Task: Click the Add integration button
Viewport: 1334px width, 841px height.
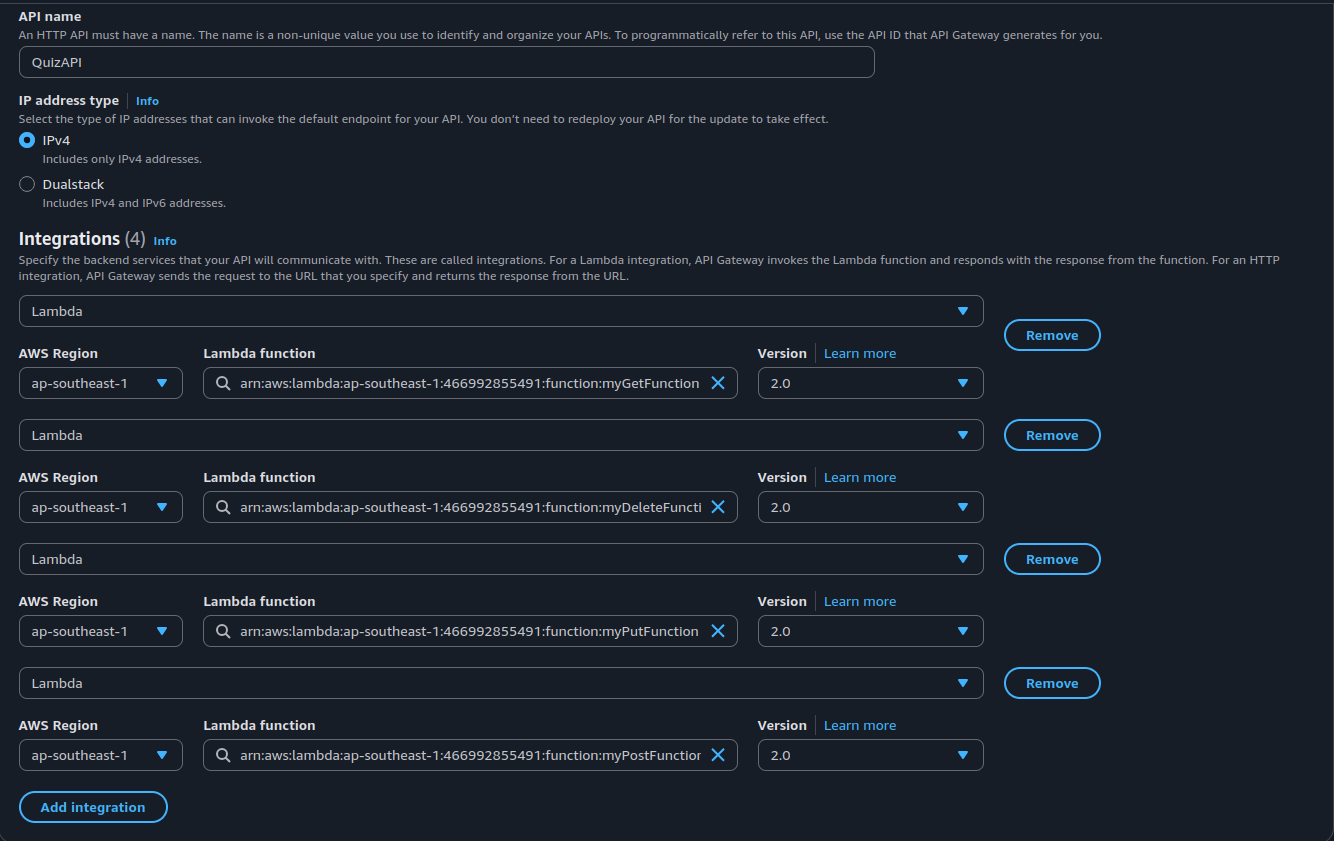Action: tap(93, 807)
